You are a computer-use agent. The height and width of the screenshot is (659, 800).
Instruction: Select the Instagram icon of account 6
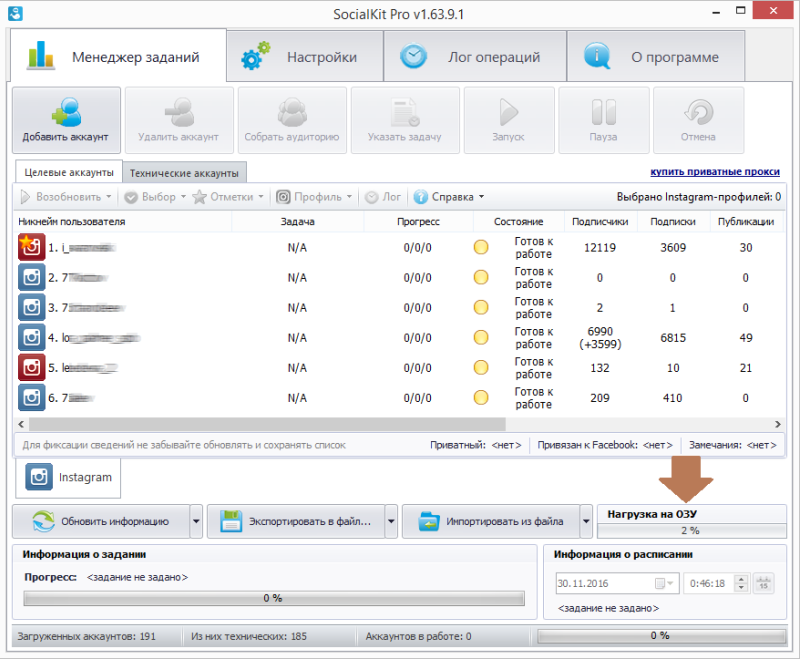32,398
